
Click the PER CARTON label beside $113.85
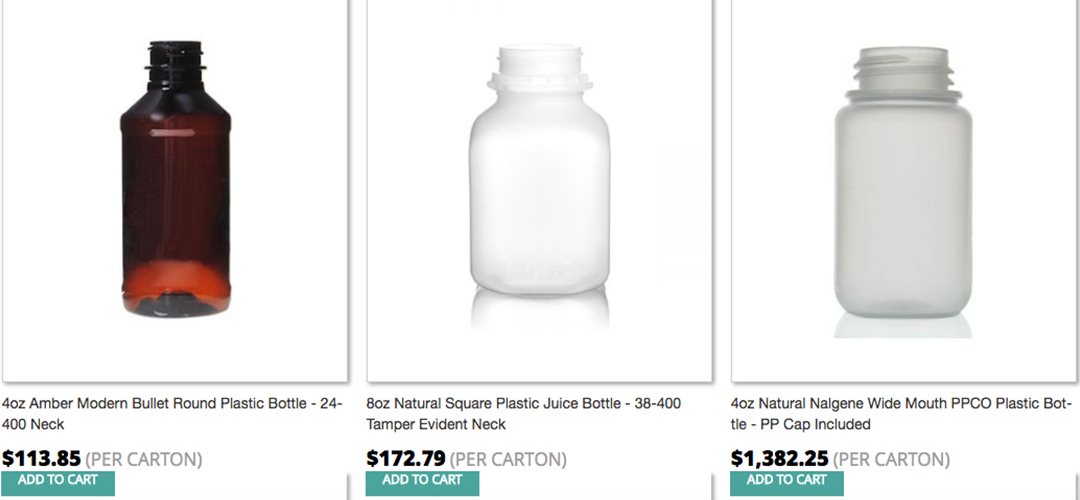144,460
